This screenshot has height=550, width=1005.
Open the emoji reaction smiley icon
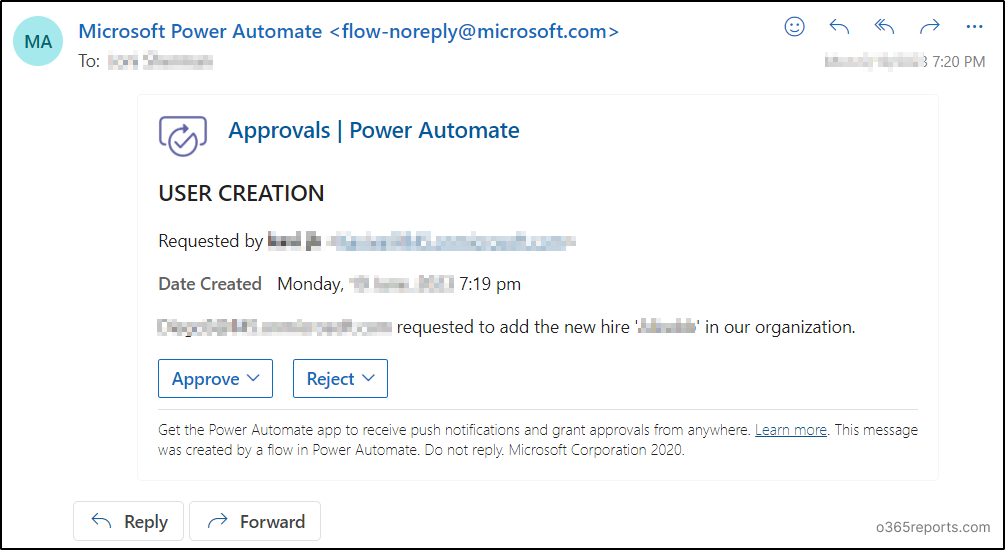pos(794,27)
